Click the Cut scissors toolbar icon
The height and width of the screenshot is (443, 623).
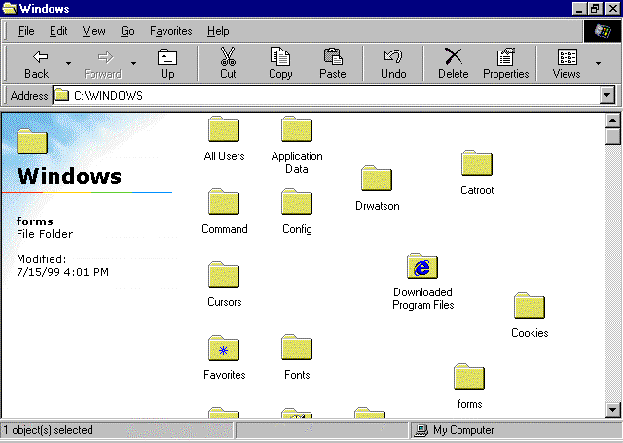coord(228,63)
